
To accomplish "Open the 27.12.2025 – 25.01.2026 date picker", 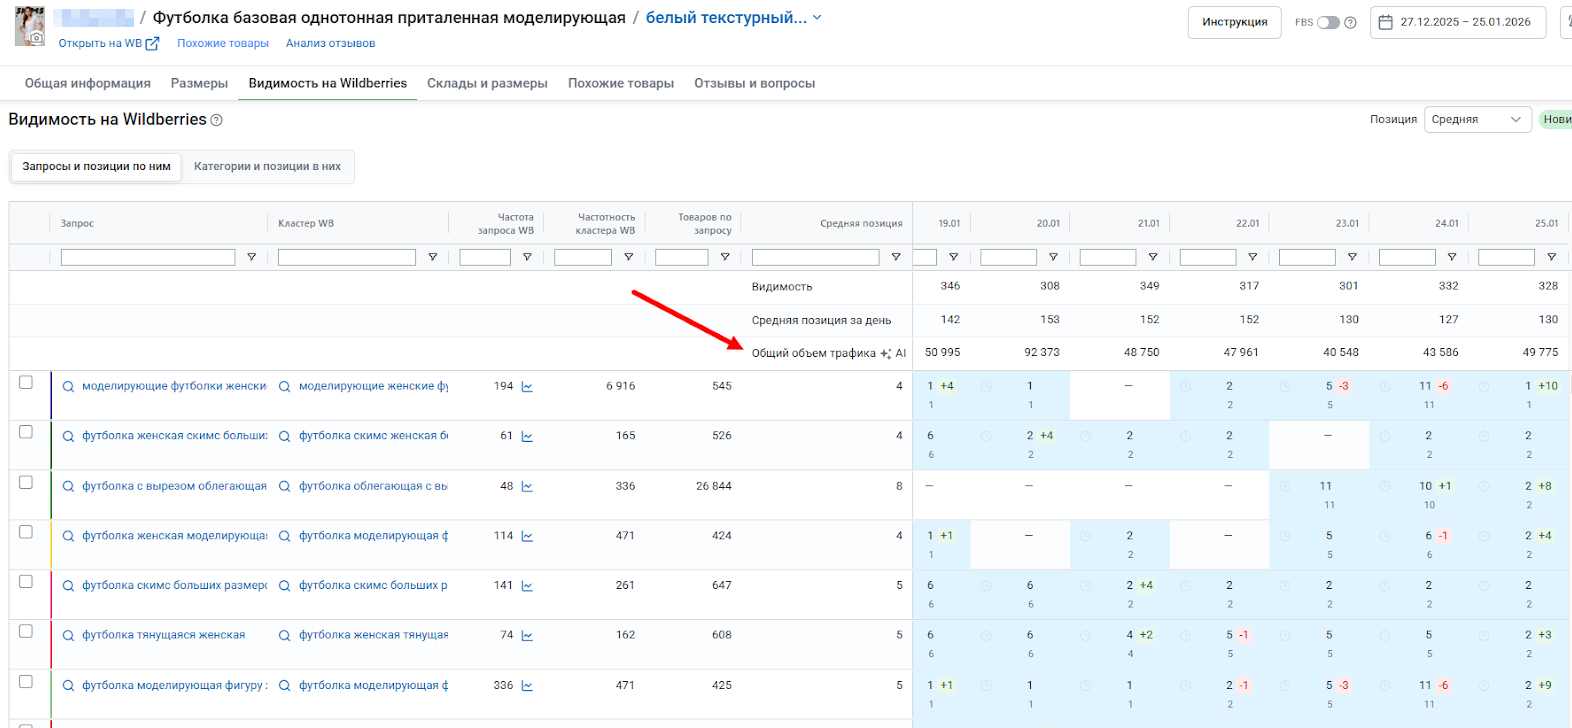I will pos(1464,22).
